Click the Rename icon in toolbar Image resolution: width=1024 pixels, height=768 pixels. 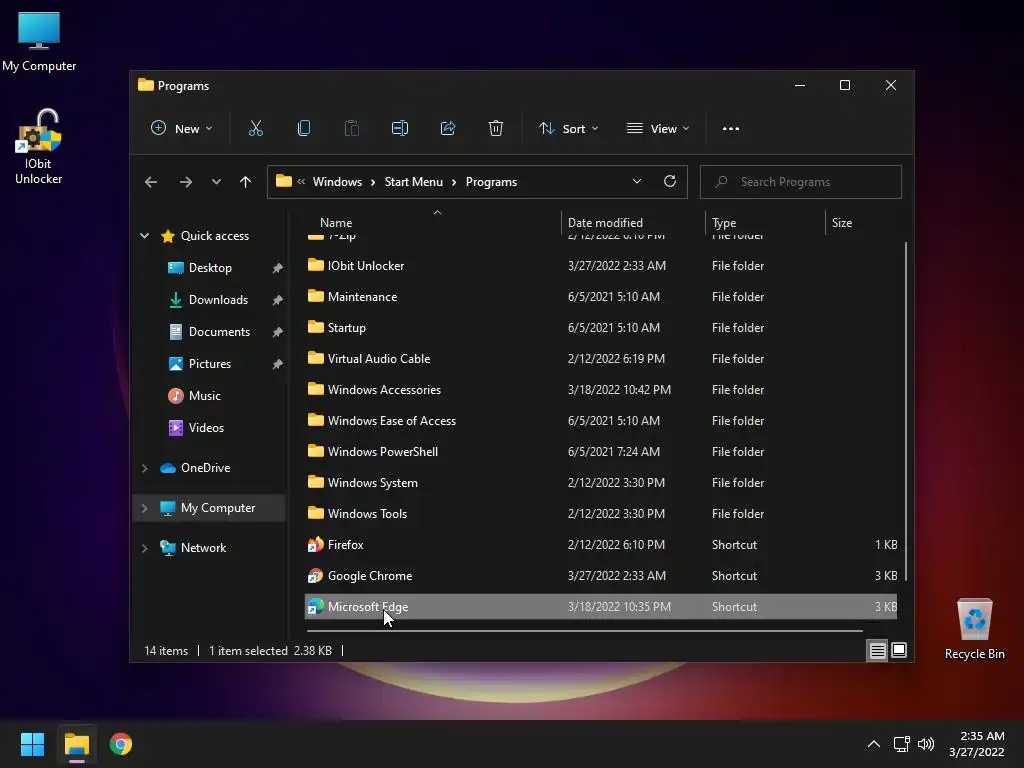pyautogui.click(x=400, y=129)
